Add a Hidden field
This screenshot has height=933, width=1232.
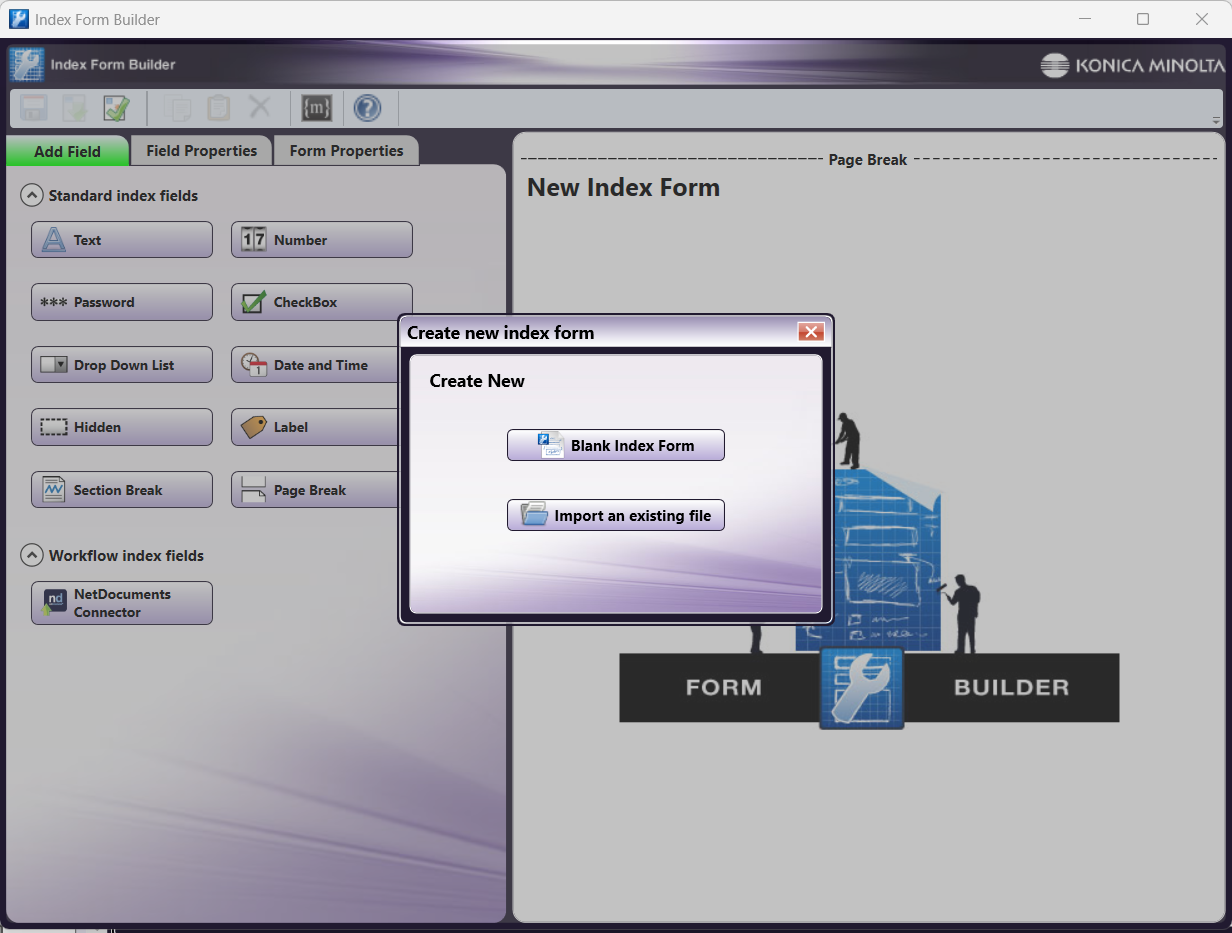point(122,427)
